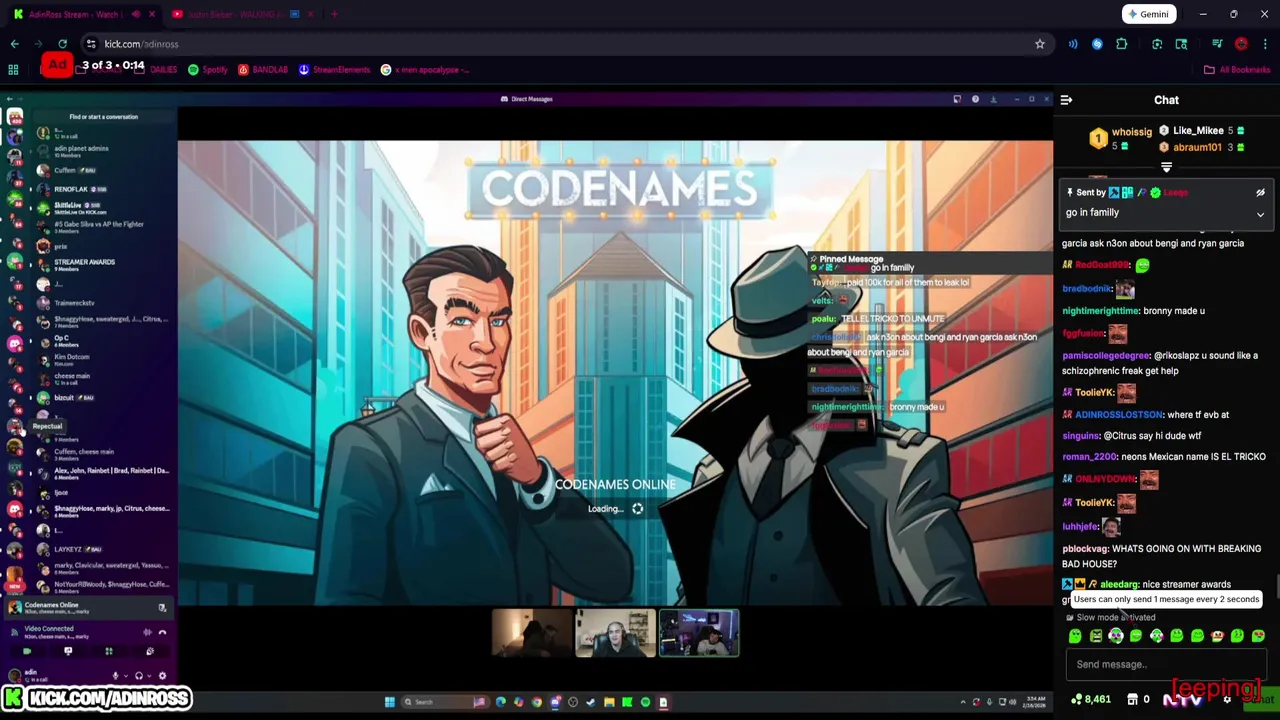
Task: Open the Discord soundboard
Action: tap(150, 651)
